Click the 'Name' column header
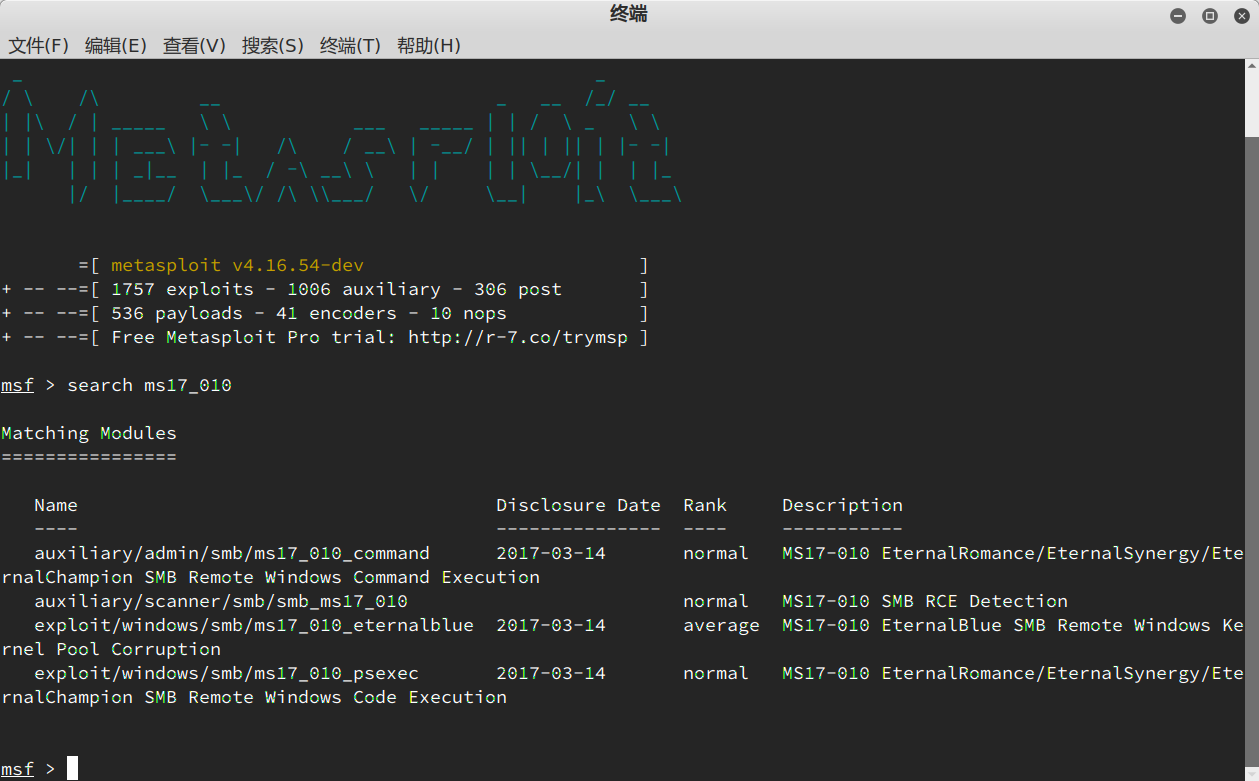This screenshot has width=1259, height=781. pyautogui.click(x=56, y=505)
